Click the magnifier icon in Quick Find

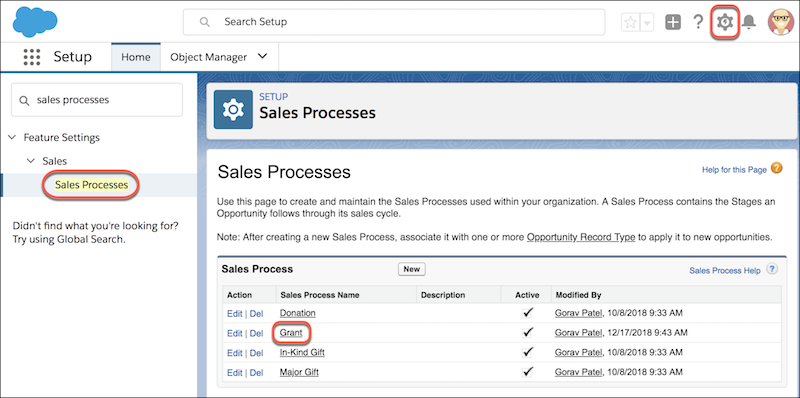coord(24,101)
